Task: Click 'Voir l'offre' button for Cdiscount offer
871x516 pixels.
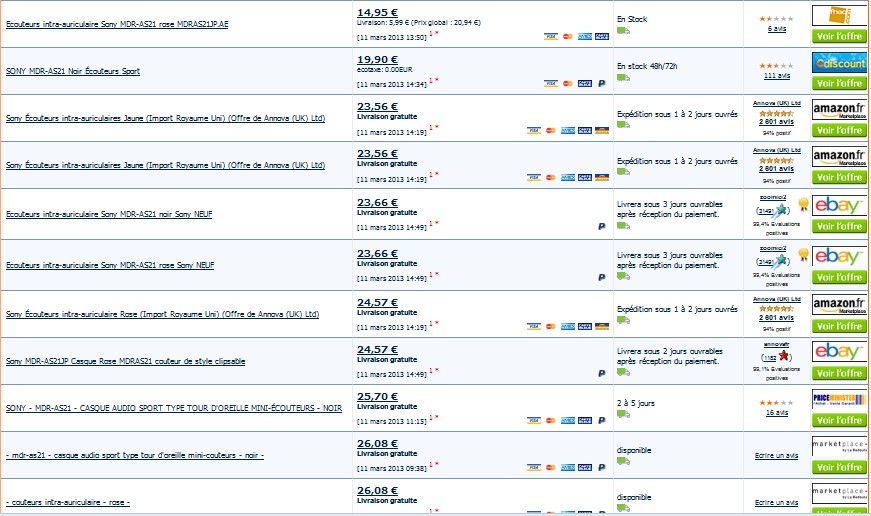Action: (x=839, y=83)
